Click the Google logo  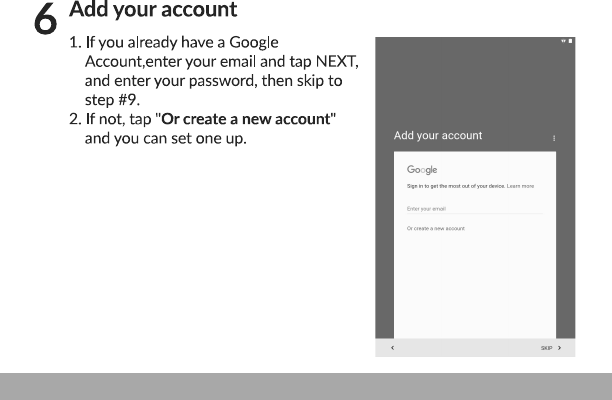[x=421, y=170]
